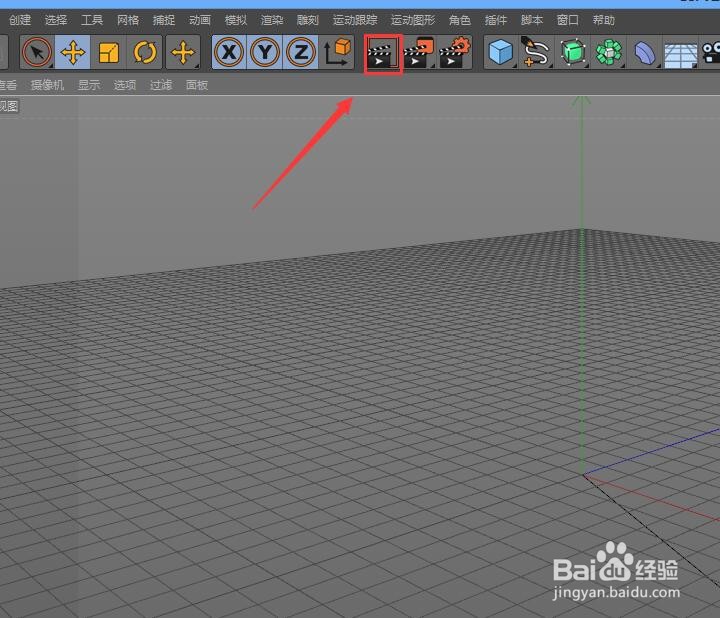Image resolution: width=720 pixels, height=618 pixels.
Task: Open the 动画 menu
Action: [x=200, y=20]
